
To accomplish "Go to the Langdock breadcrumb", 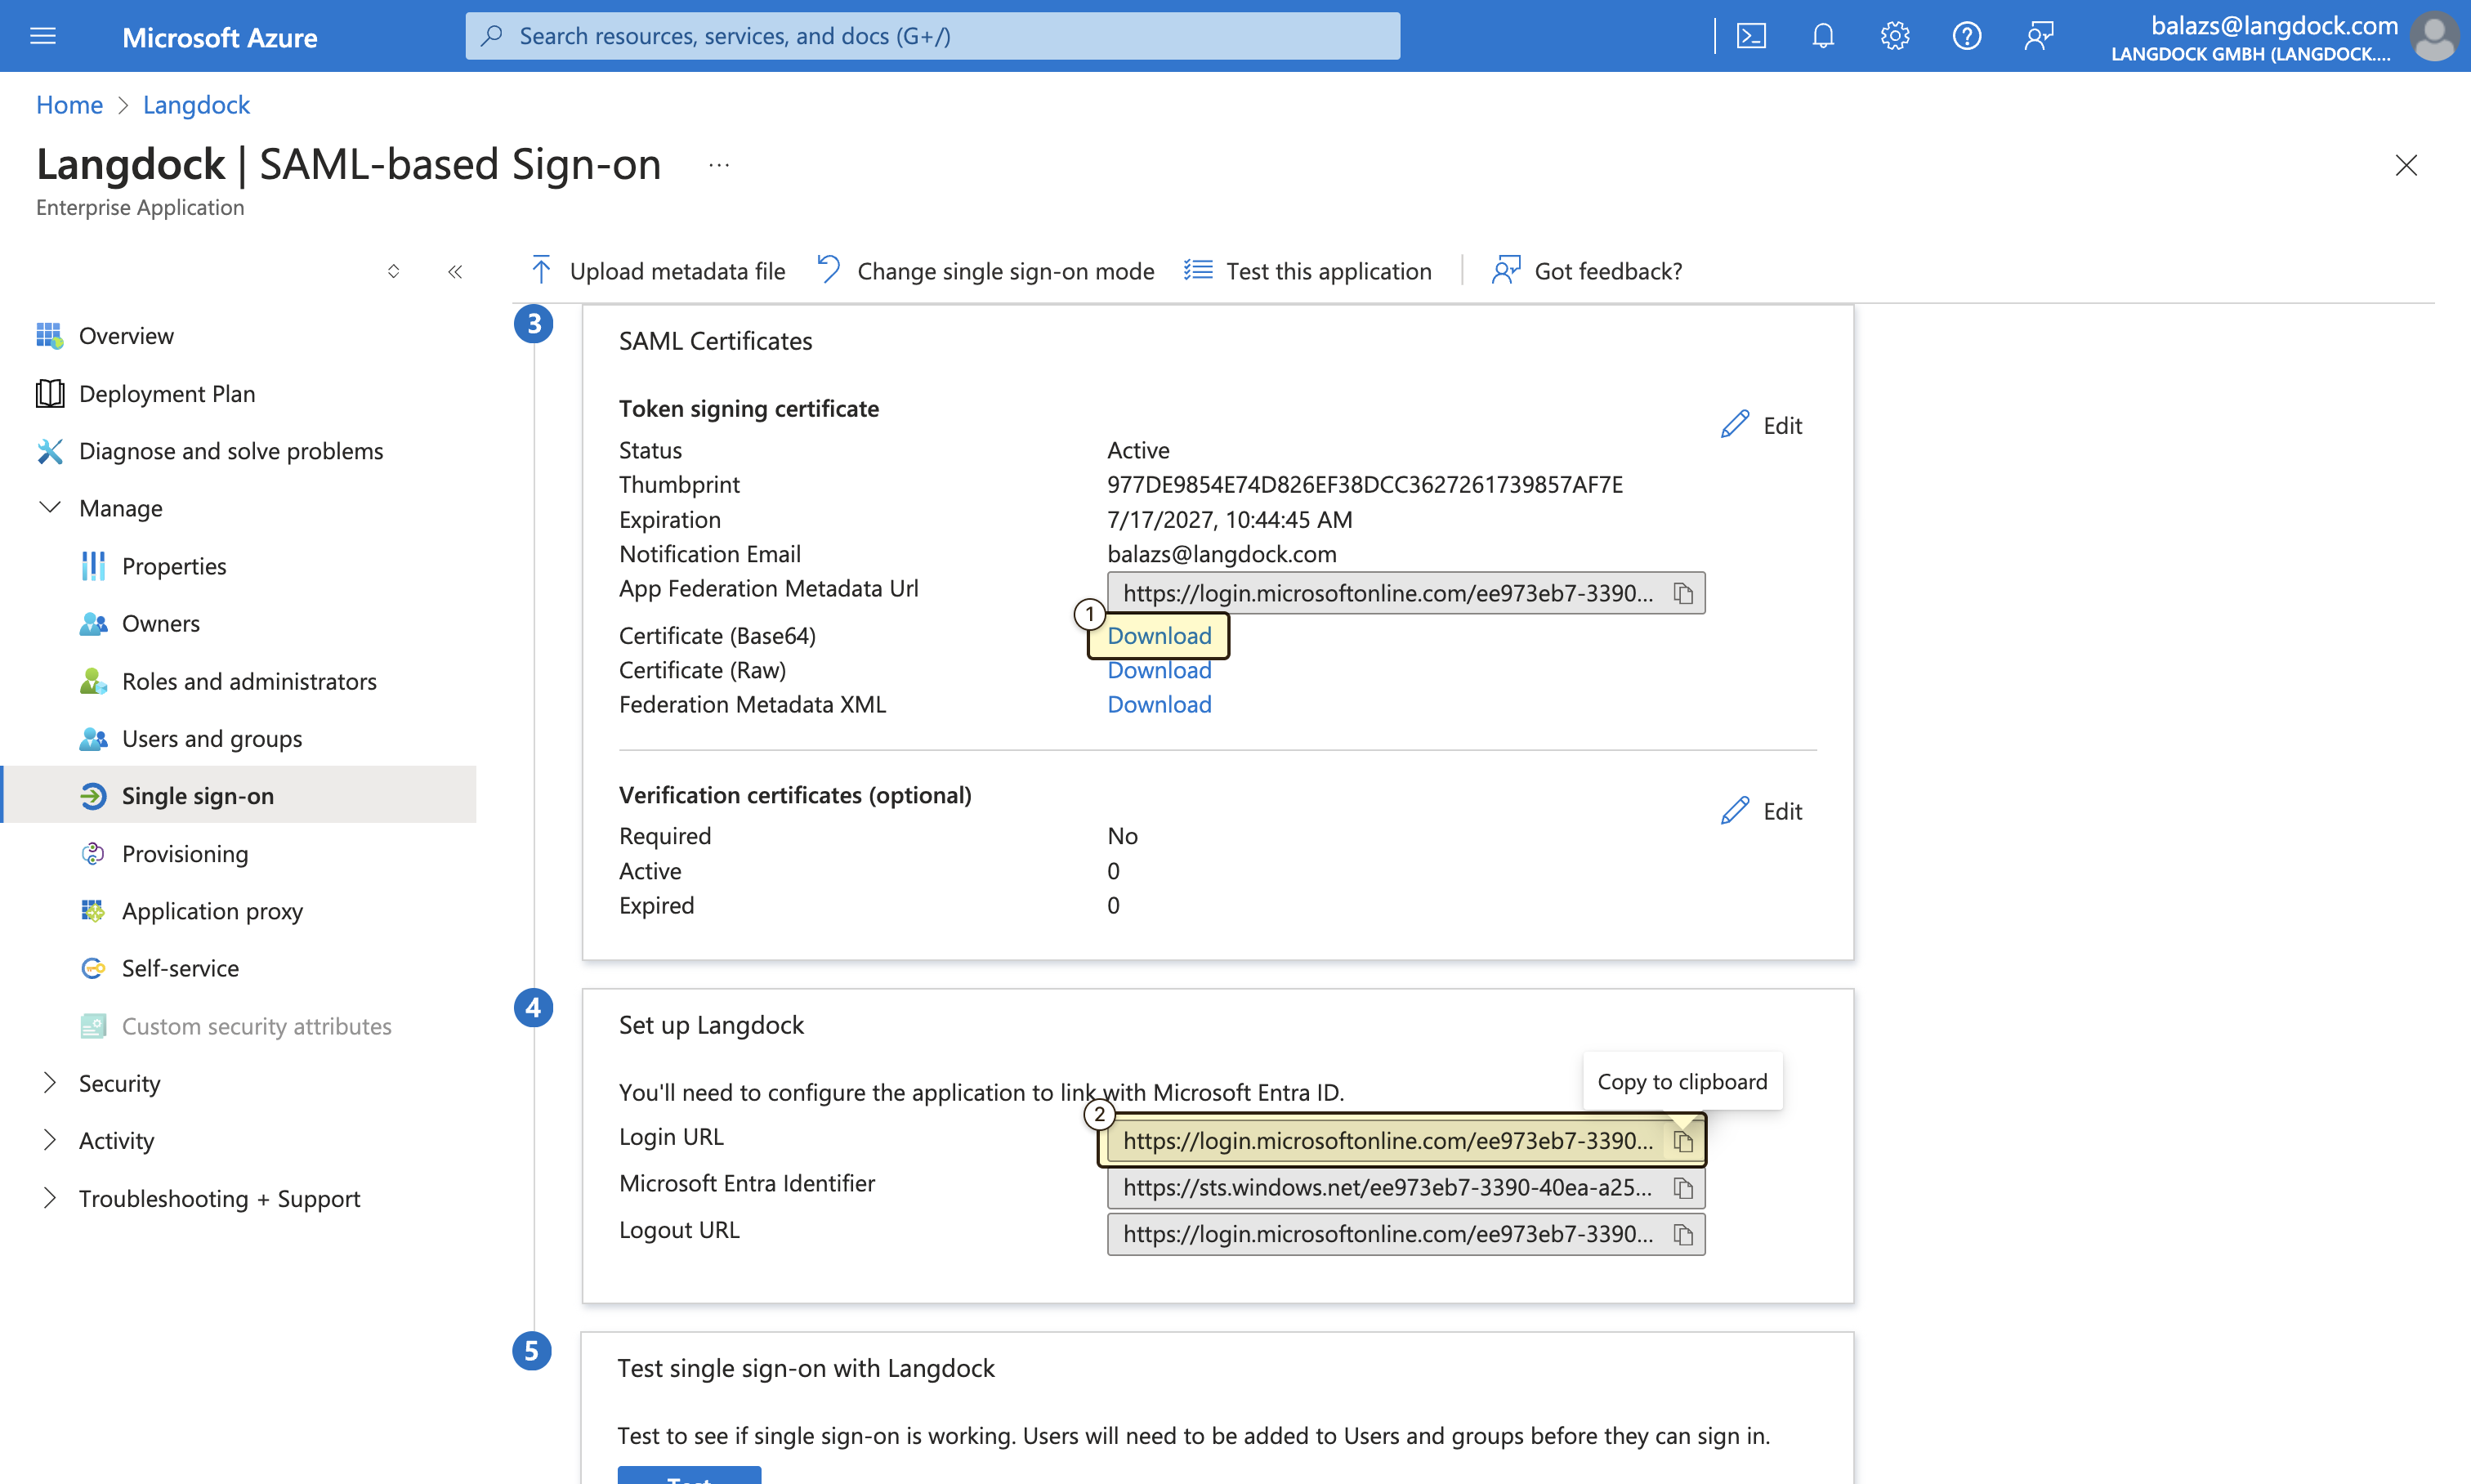I will [x=196, y=105].
